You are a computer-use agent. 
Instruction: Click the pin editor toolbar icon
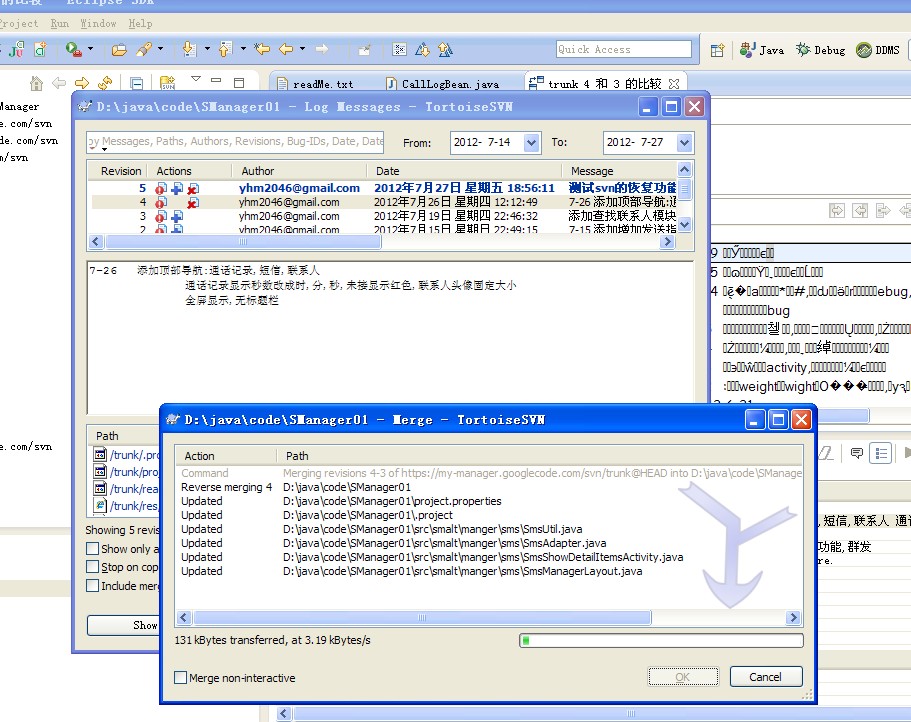tap(364, 50)
